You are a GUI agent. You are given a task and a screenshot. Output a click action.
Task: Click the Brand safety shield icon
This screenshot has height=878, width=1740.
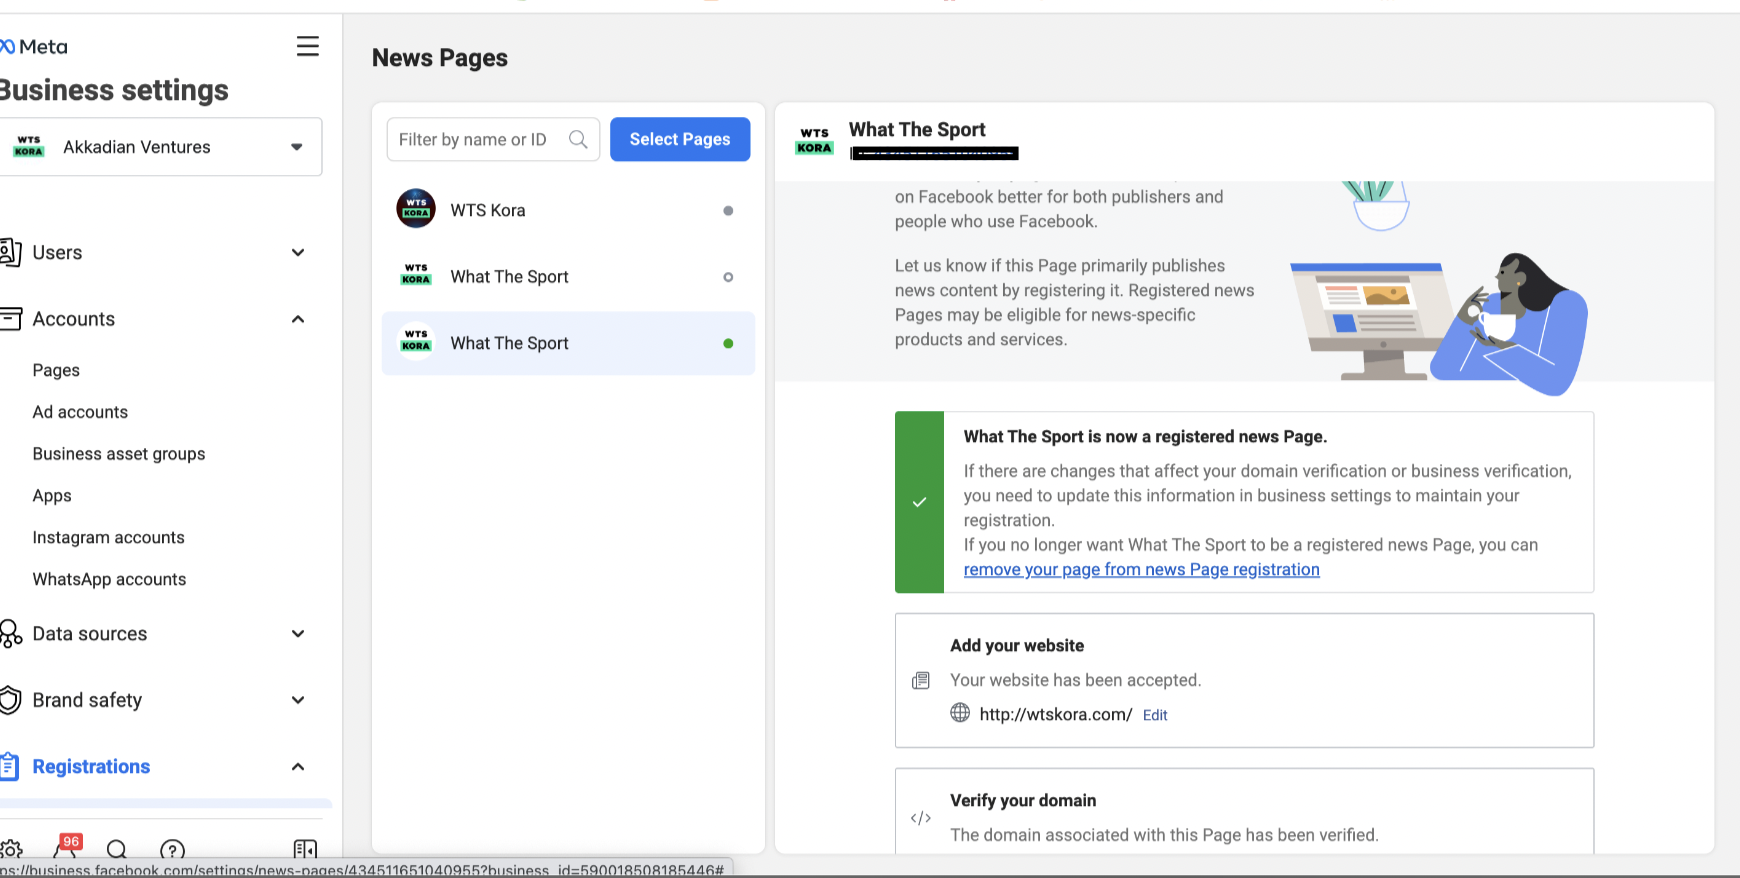(x=10, y=700)
